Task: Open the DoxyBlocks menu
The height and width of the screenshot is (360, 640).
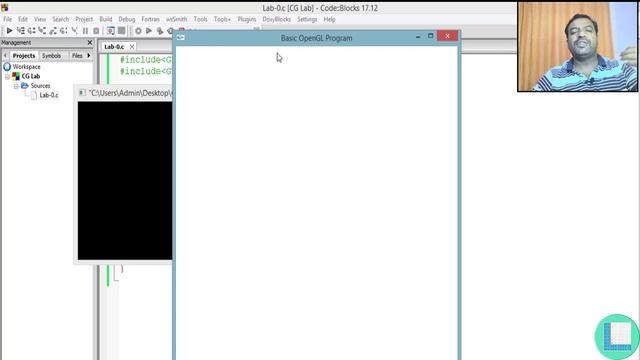Action: (276, 19)
